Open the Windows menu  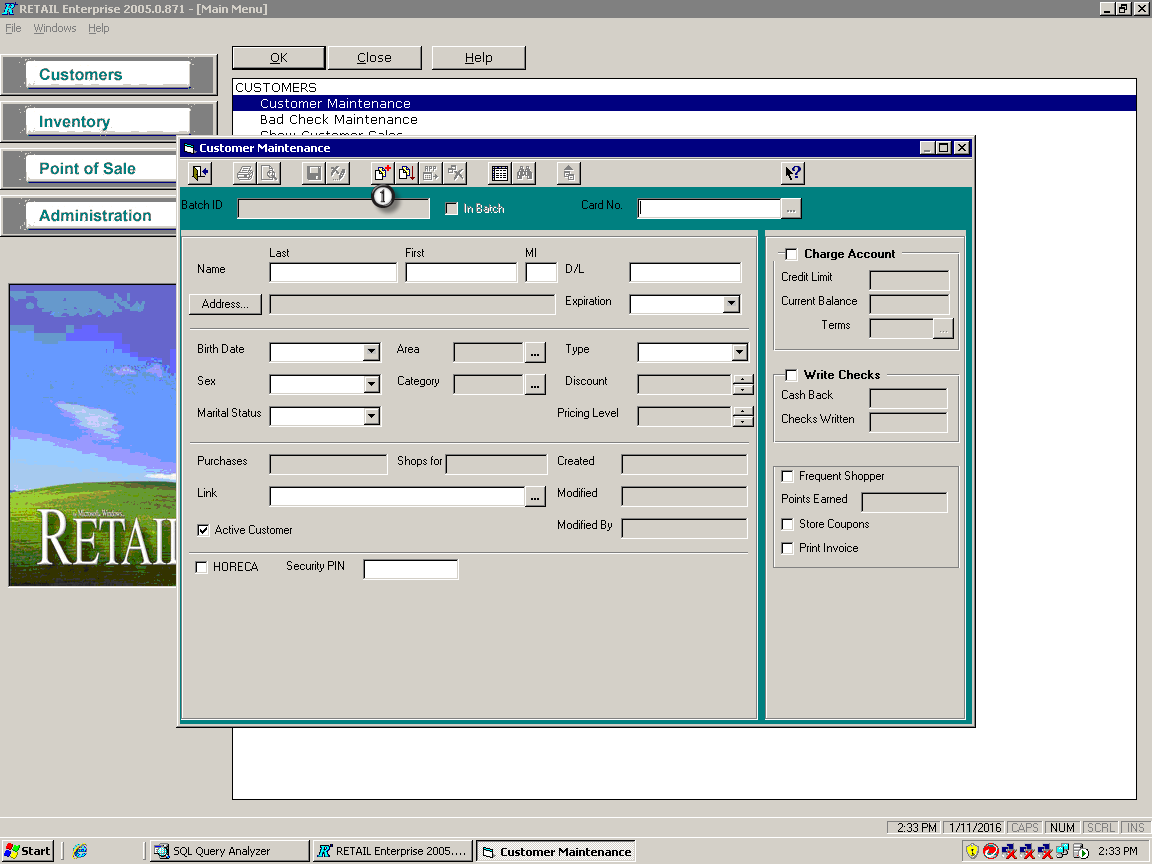(x=54, y=28)
